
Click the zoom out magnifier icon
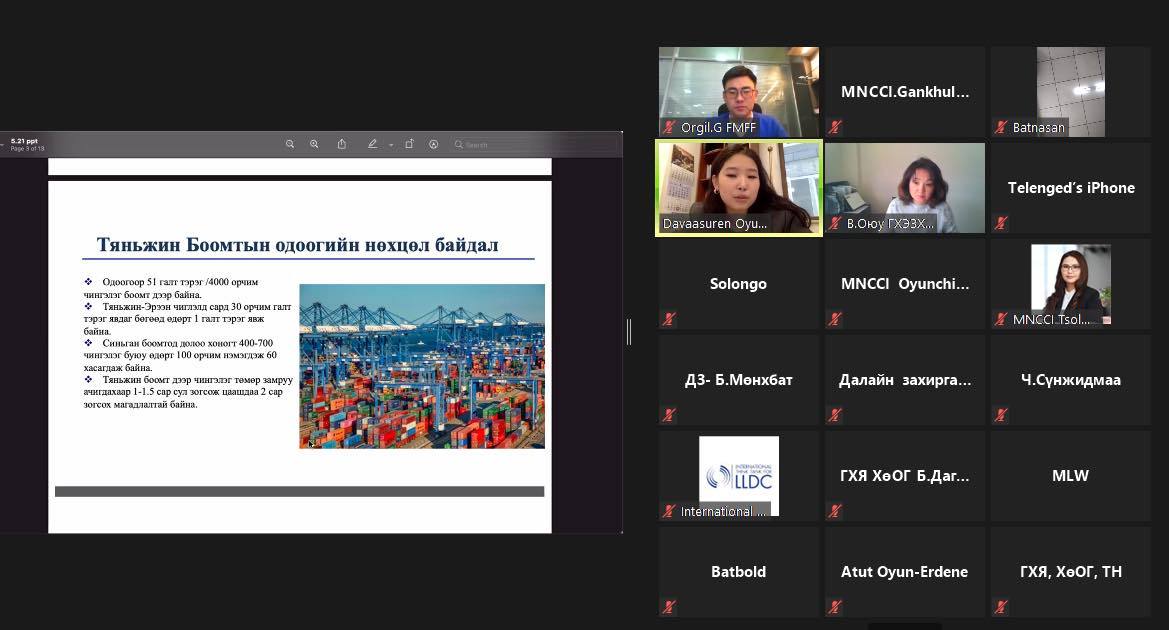coord(290,144)
